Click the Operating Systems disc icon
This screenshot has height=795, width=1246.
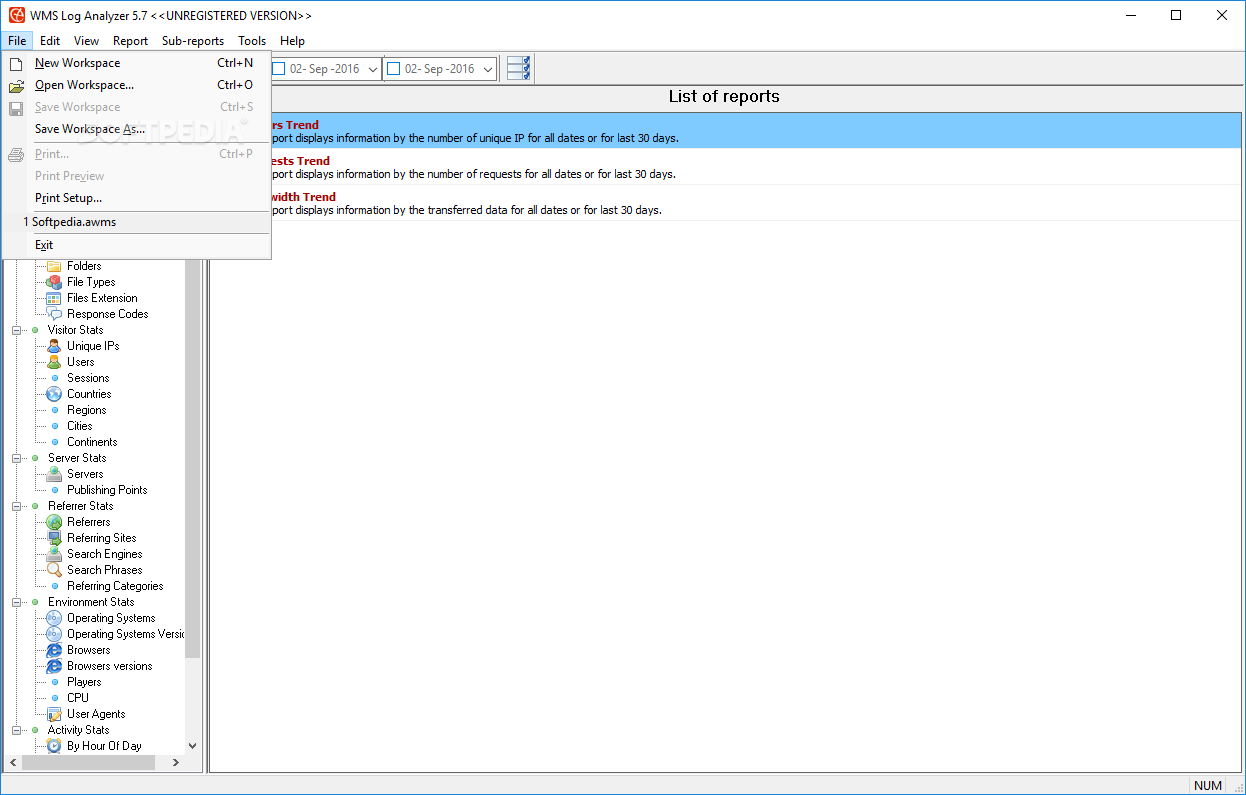[54, 618]
